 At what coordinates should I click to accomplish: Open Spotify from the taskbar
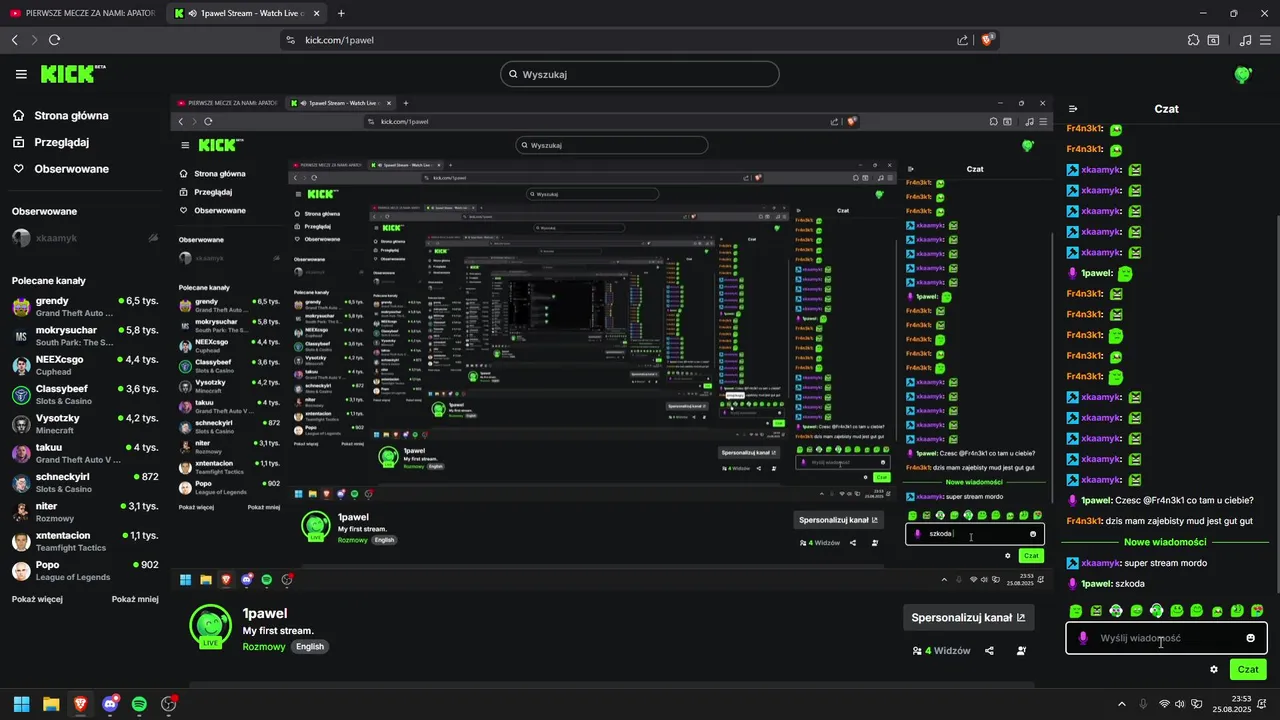[139, 704]
